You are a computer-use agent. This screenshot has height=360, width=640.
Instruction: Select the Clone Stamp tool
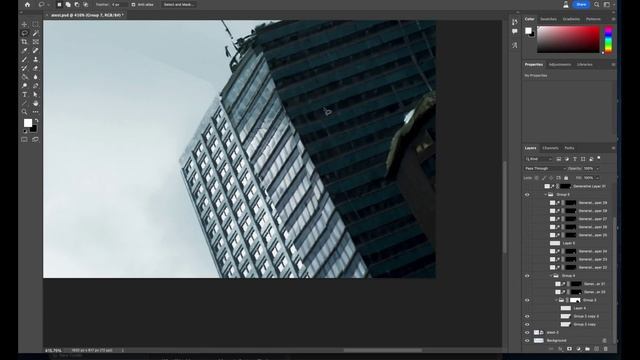coord(36,60)
